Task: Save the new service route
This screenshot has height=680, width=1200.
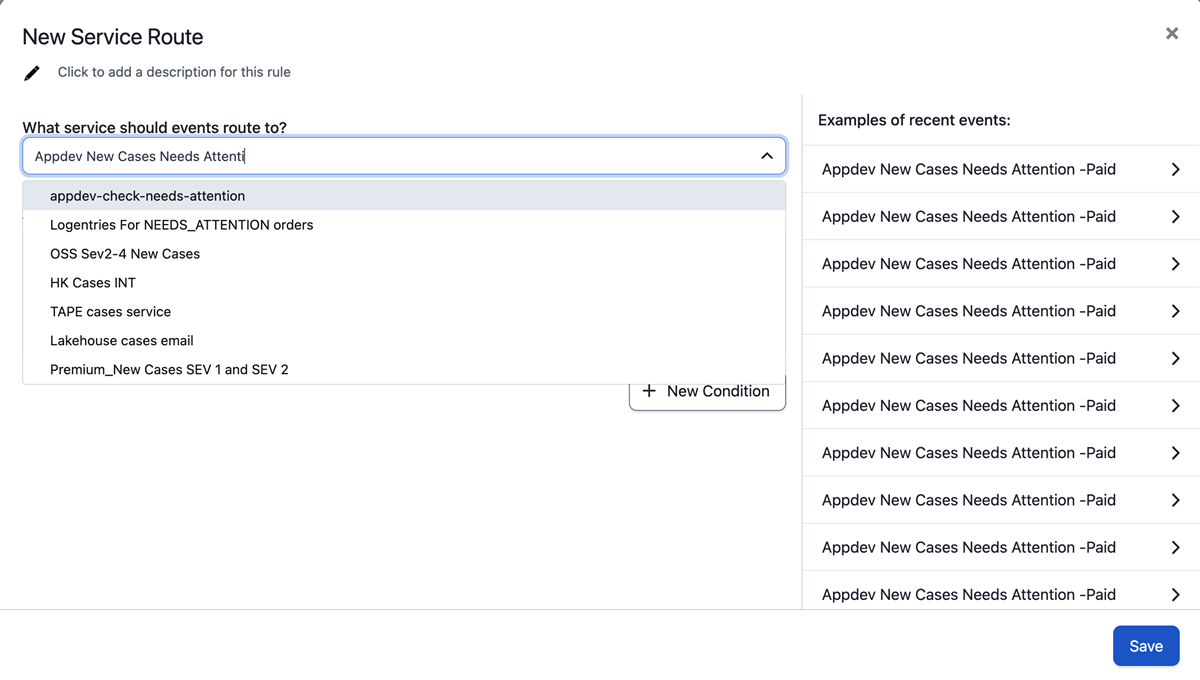Action: (x=1146, y=646)
